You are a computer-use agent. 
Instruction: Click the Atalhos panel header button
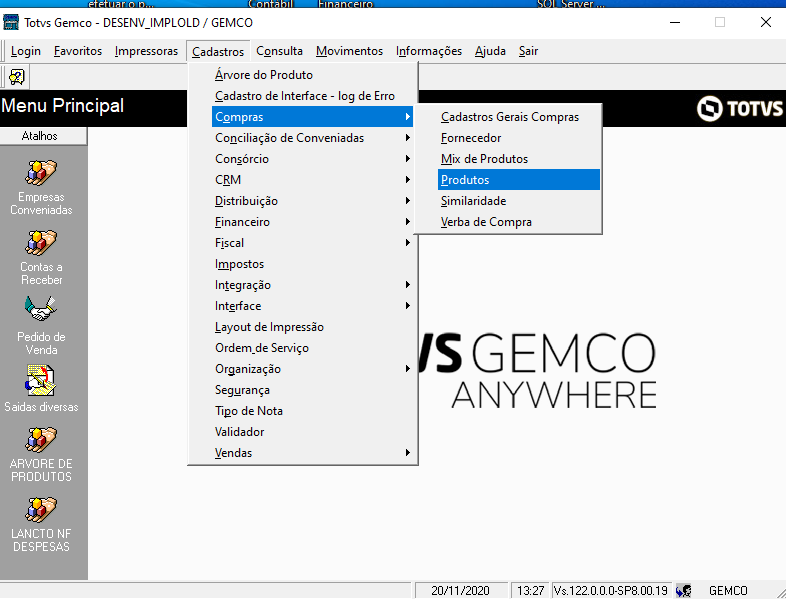[x=43, y=136]
